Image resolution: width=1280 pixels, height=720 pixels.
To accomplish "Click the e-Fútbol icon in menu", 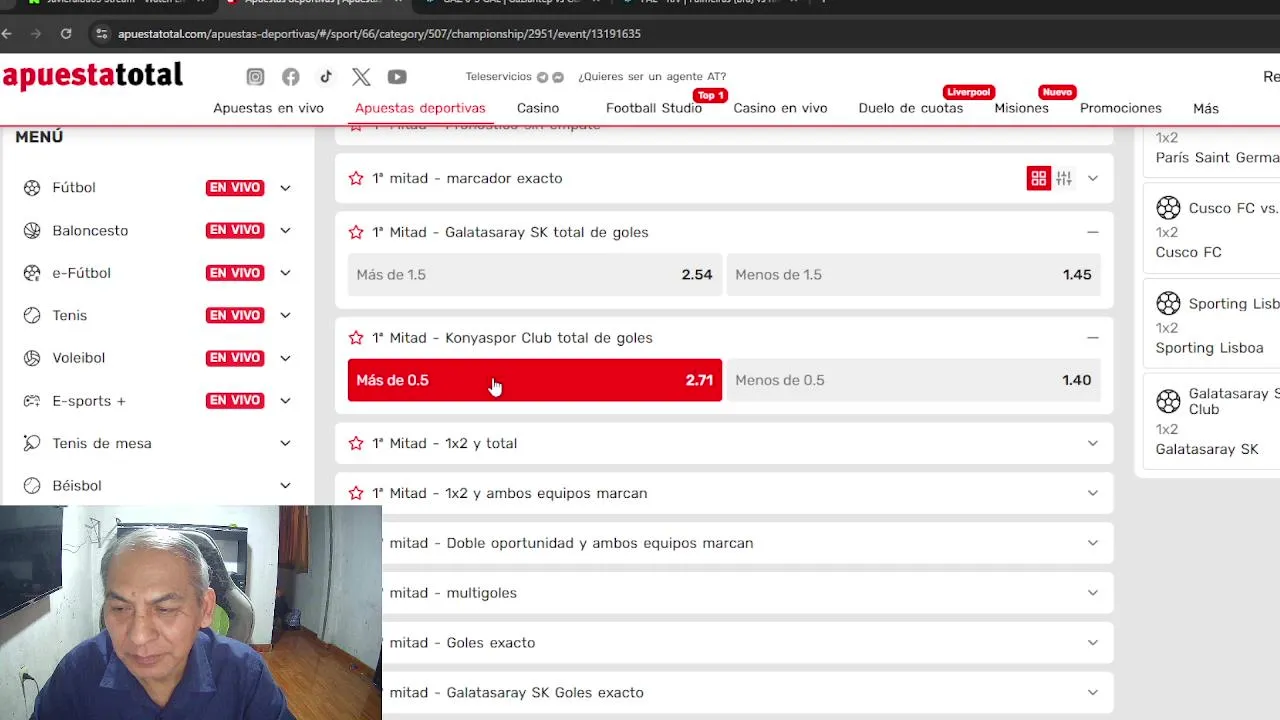I will pos(33,273).
